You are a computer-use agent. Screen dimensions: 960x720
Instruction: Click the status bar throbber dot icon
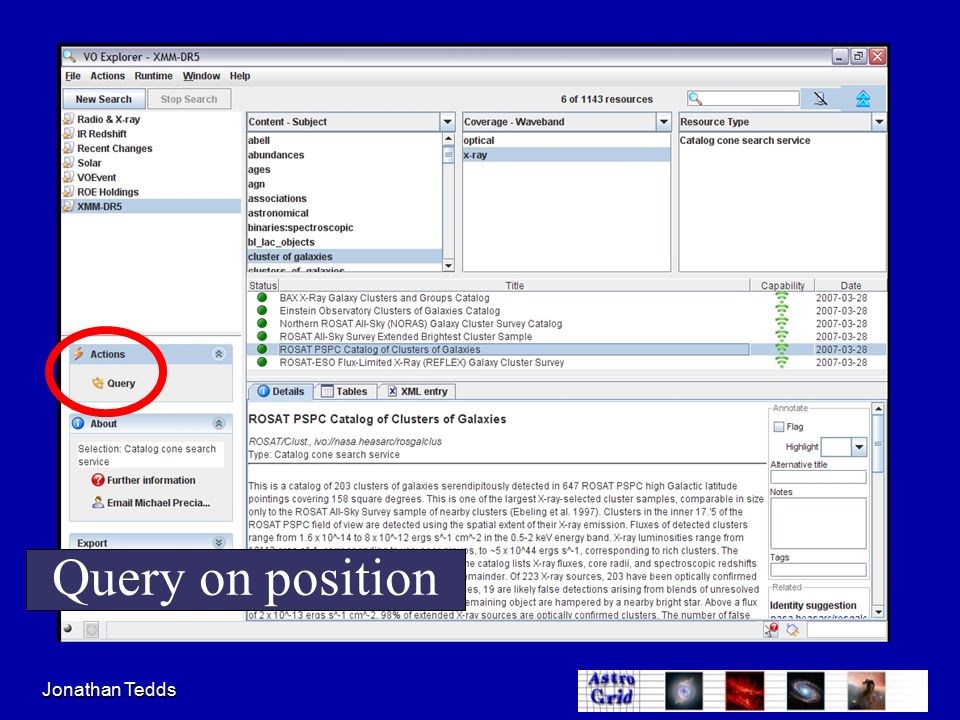[x=68, y=628]
